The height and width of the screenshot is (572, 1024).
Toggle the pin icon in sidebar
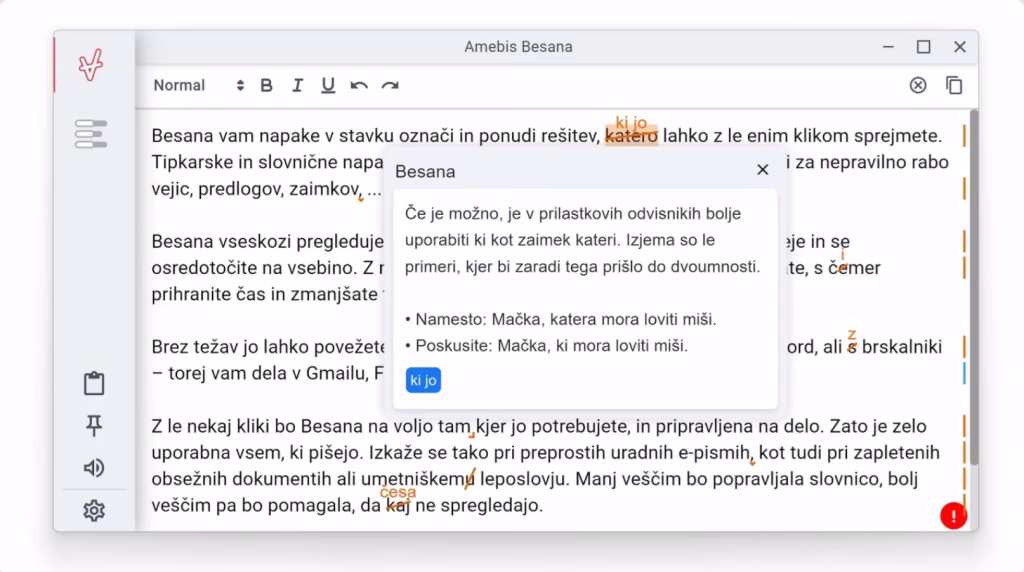point(94,426)
